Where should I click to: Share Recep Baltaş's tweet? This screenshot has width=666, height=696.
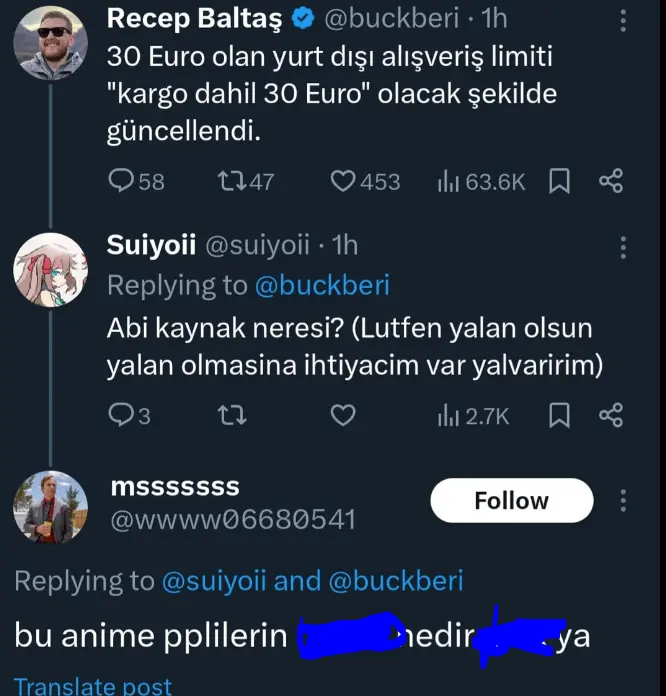[x=611, y=181]
